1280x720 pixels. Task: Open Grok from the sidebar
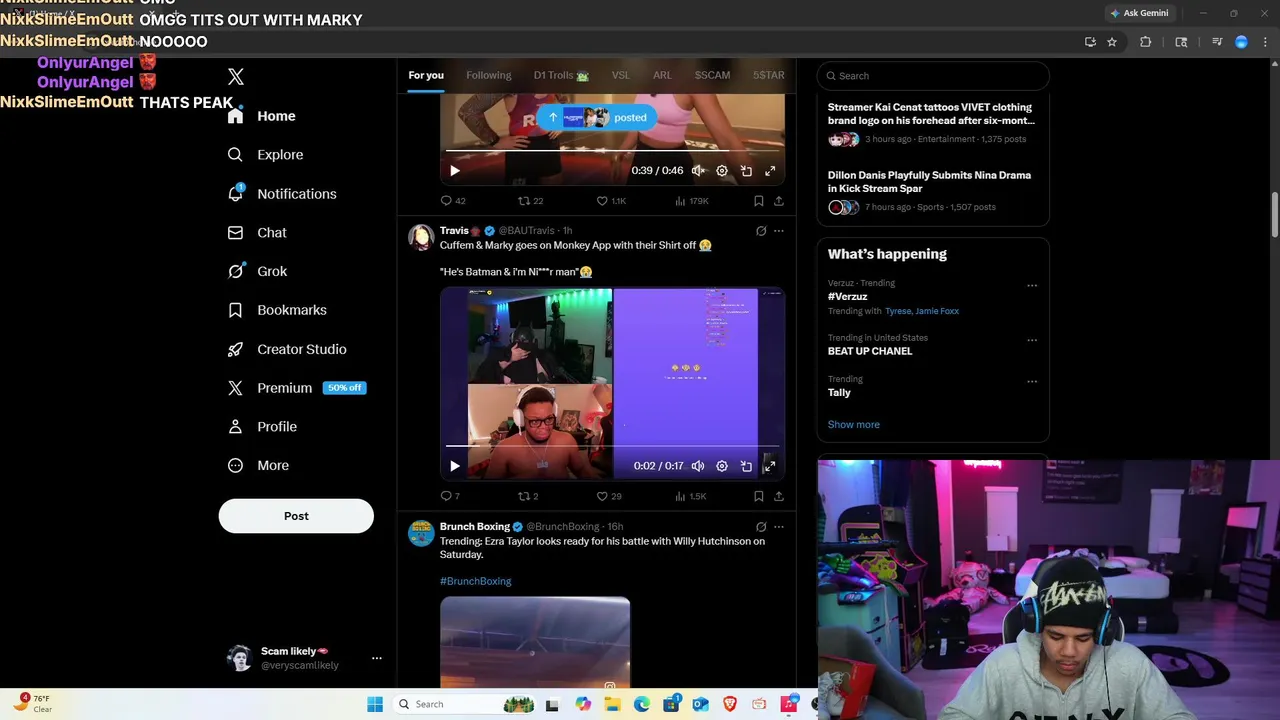[x=257, y=272]
